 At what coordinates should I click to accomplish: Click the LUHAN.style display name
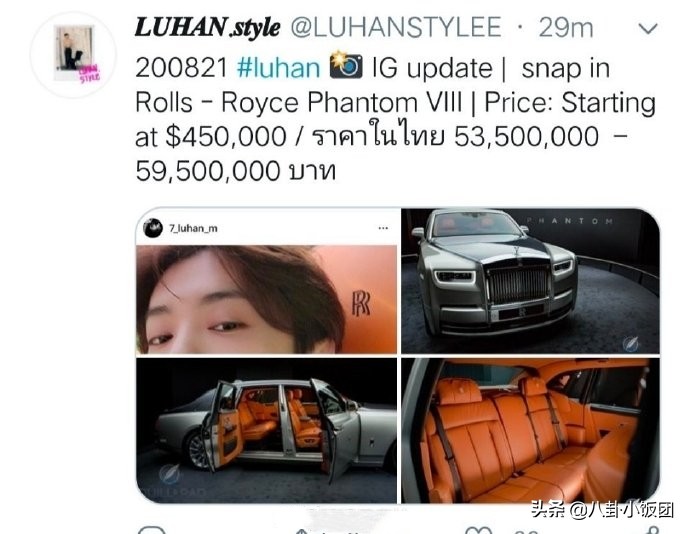pyautogui.click(x=207, y=27)
